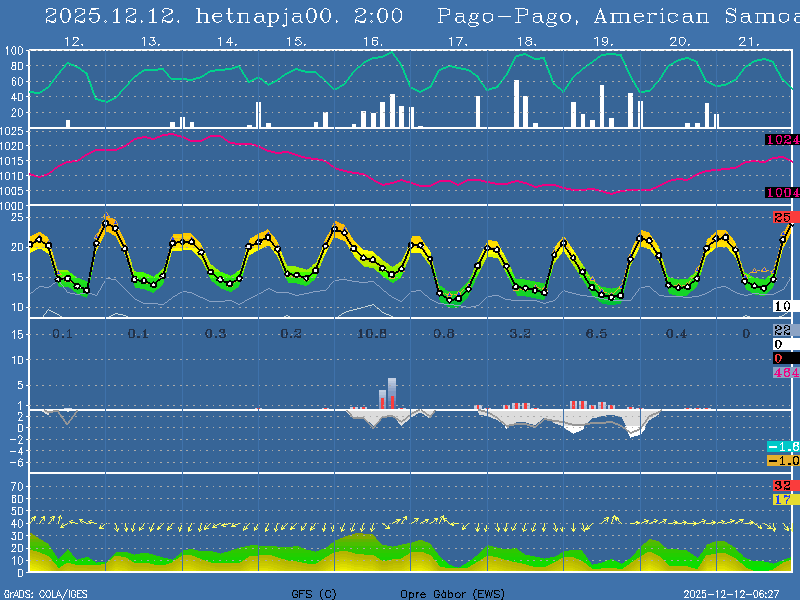Select the red 25 temperature maximum badge
The width and height of the screenshot is (800, 600).
[x=782, y=218]
